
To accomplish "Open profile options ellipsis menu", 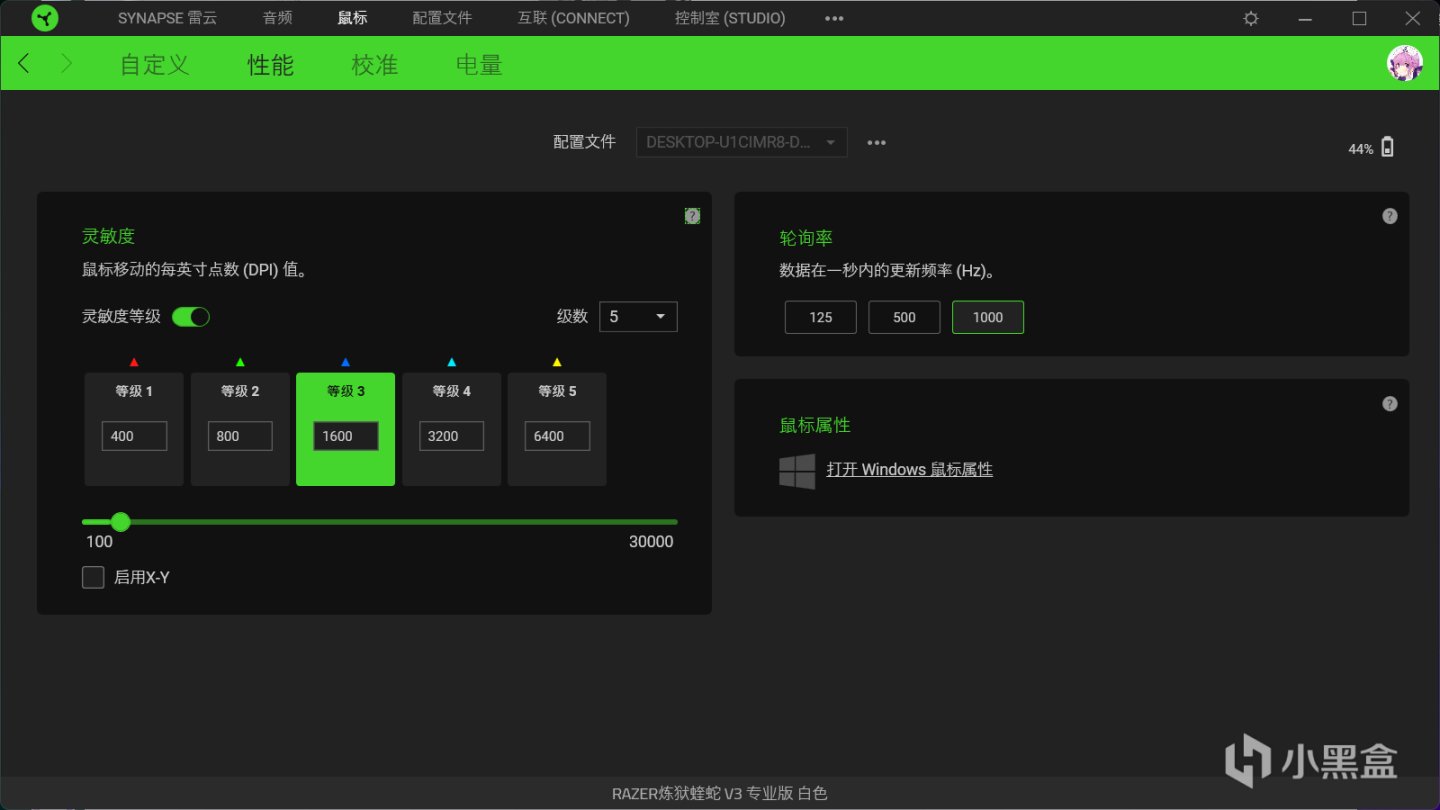I will tap(877, 142).
